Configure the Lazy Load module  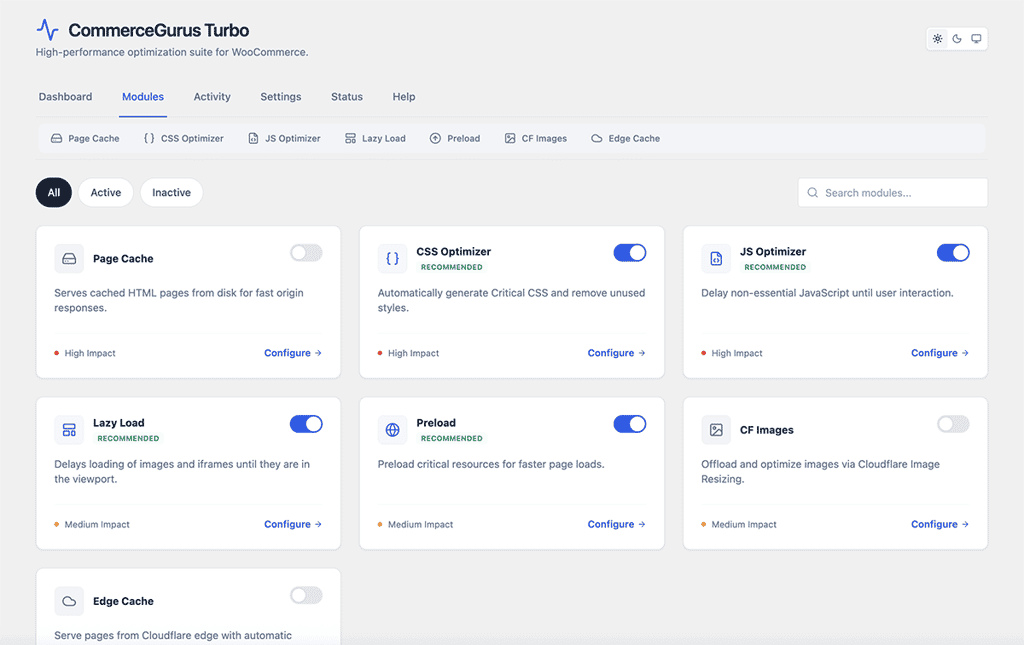point(293,524)
